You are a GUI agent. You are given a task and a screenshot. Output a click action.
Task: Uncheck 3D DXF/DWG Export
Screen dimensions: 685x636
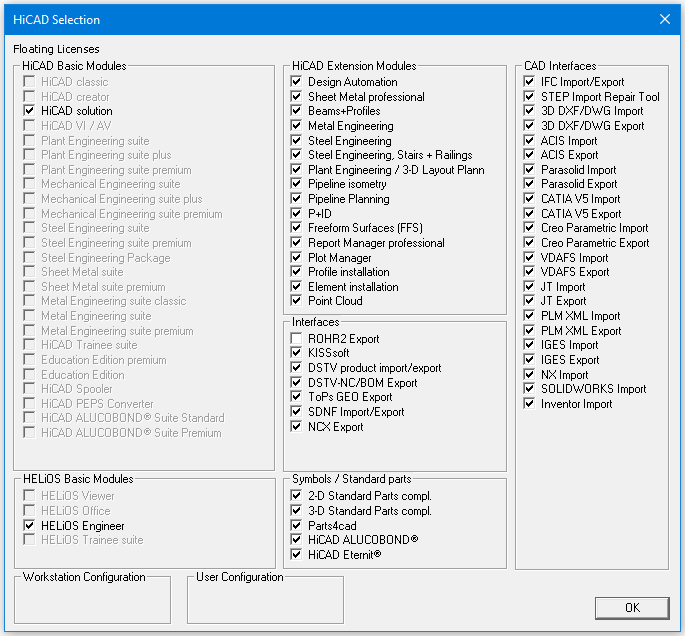529,126
